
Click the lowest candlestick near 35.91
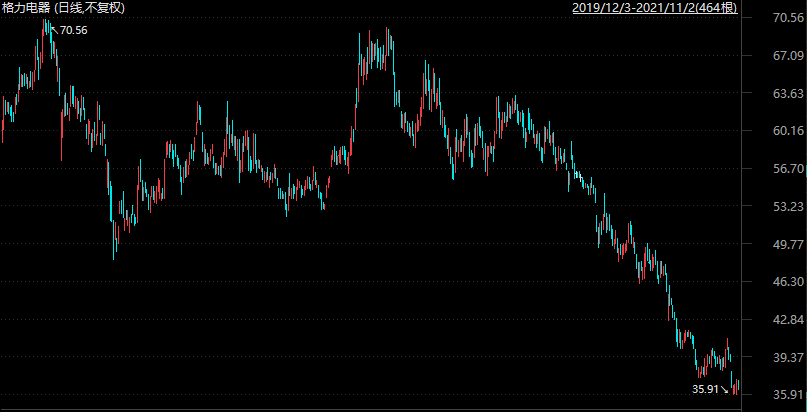pyautogui.click(x=736, y=390)
